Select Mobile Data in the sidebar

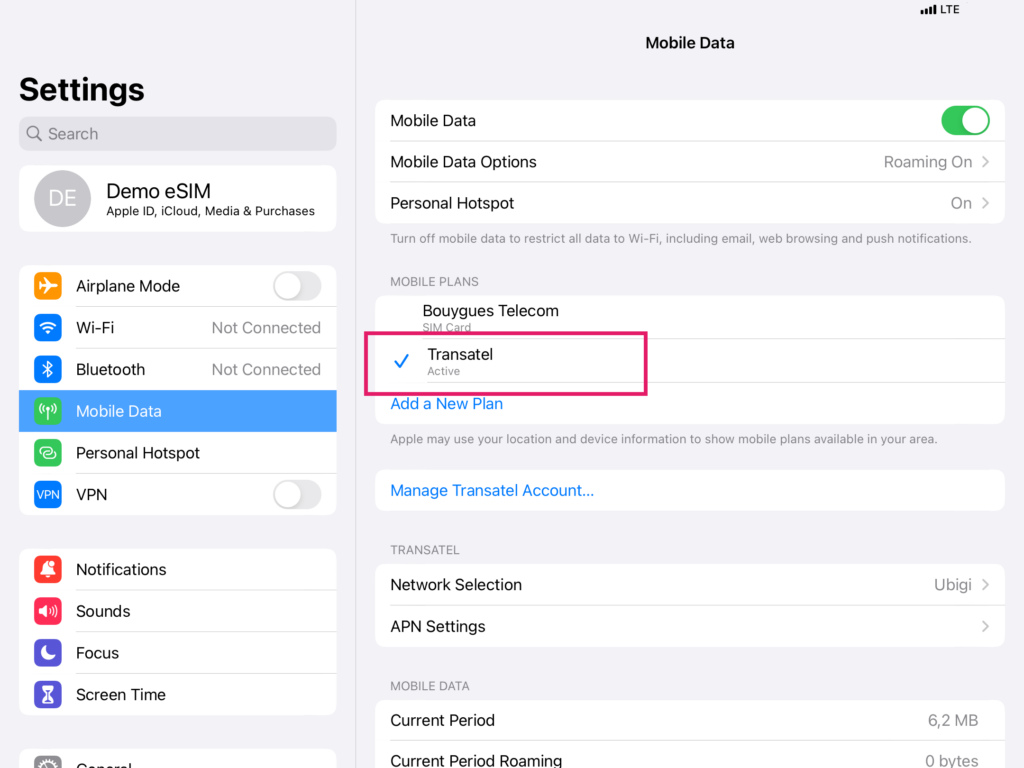pos(177,411)
